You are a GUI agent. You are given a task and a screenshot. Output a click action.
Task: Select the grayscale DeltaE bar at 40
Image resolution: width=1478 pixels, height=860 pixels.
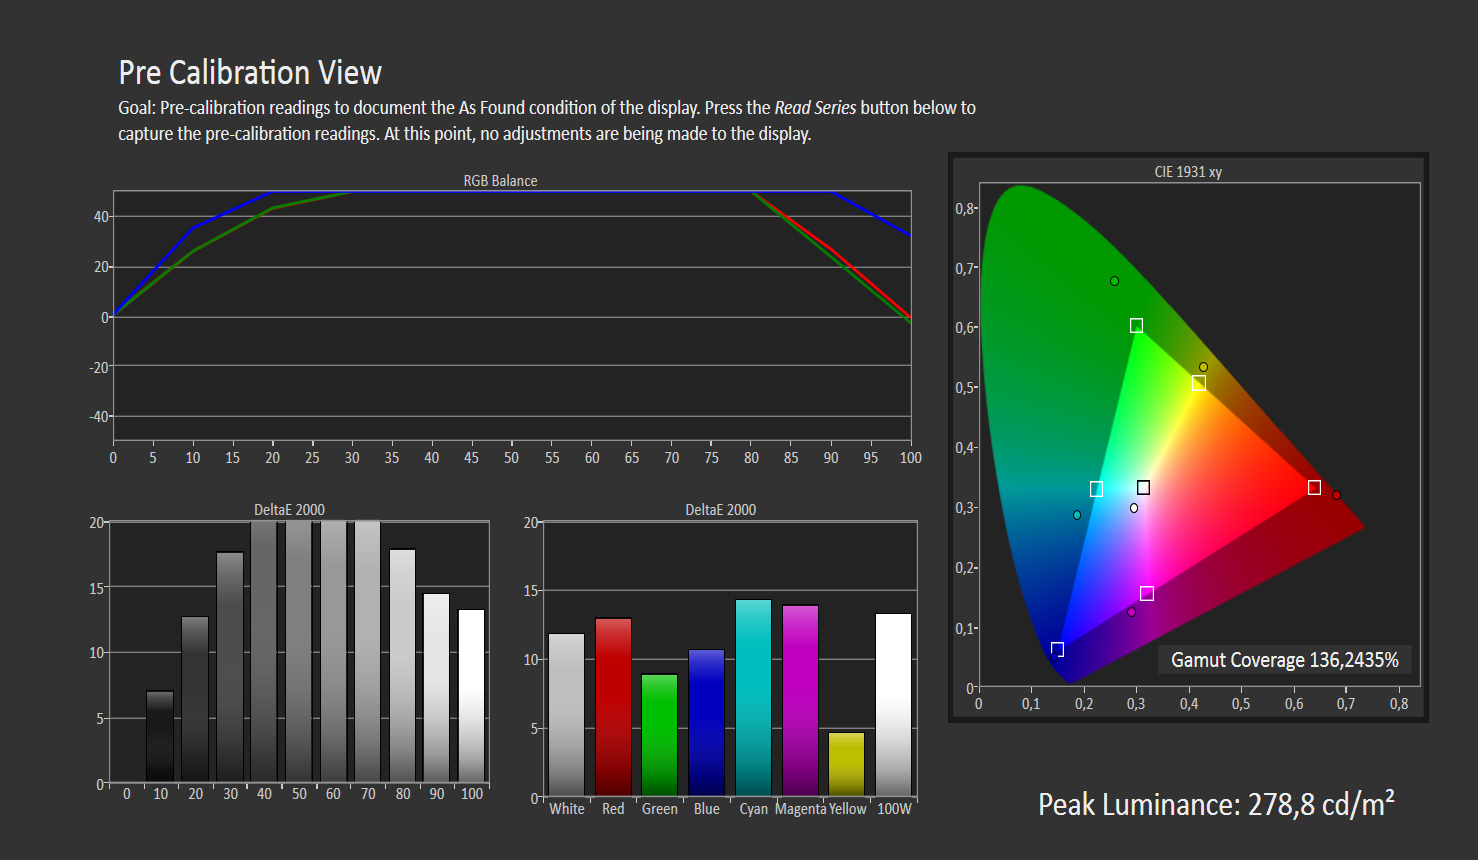click(264, 651)
